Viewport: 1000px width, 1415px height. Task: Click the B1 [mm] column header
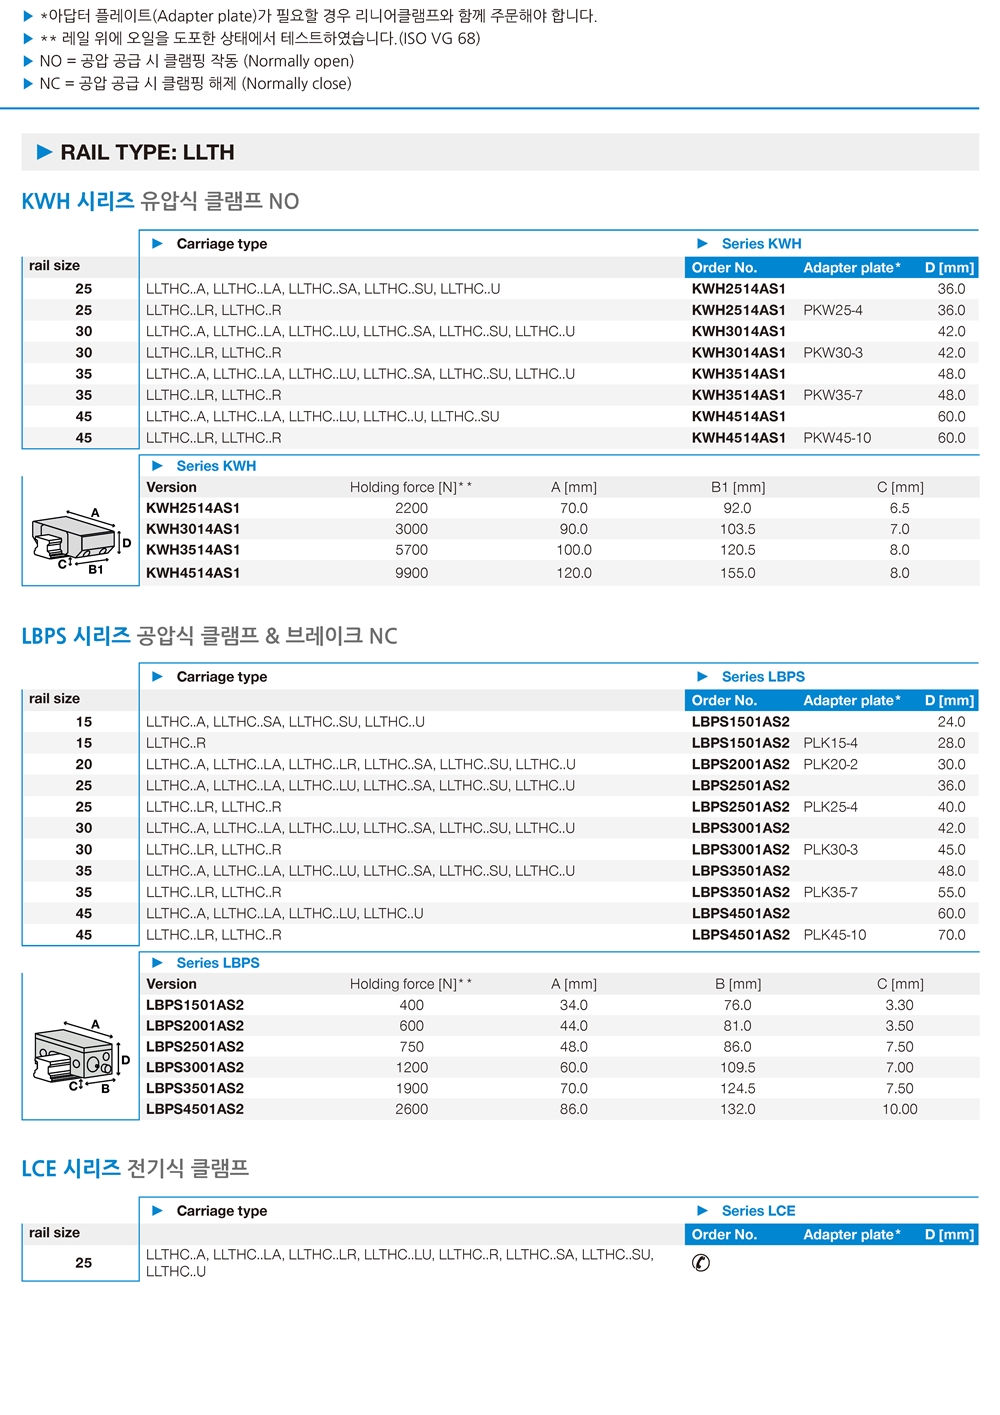[738, 488]
